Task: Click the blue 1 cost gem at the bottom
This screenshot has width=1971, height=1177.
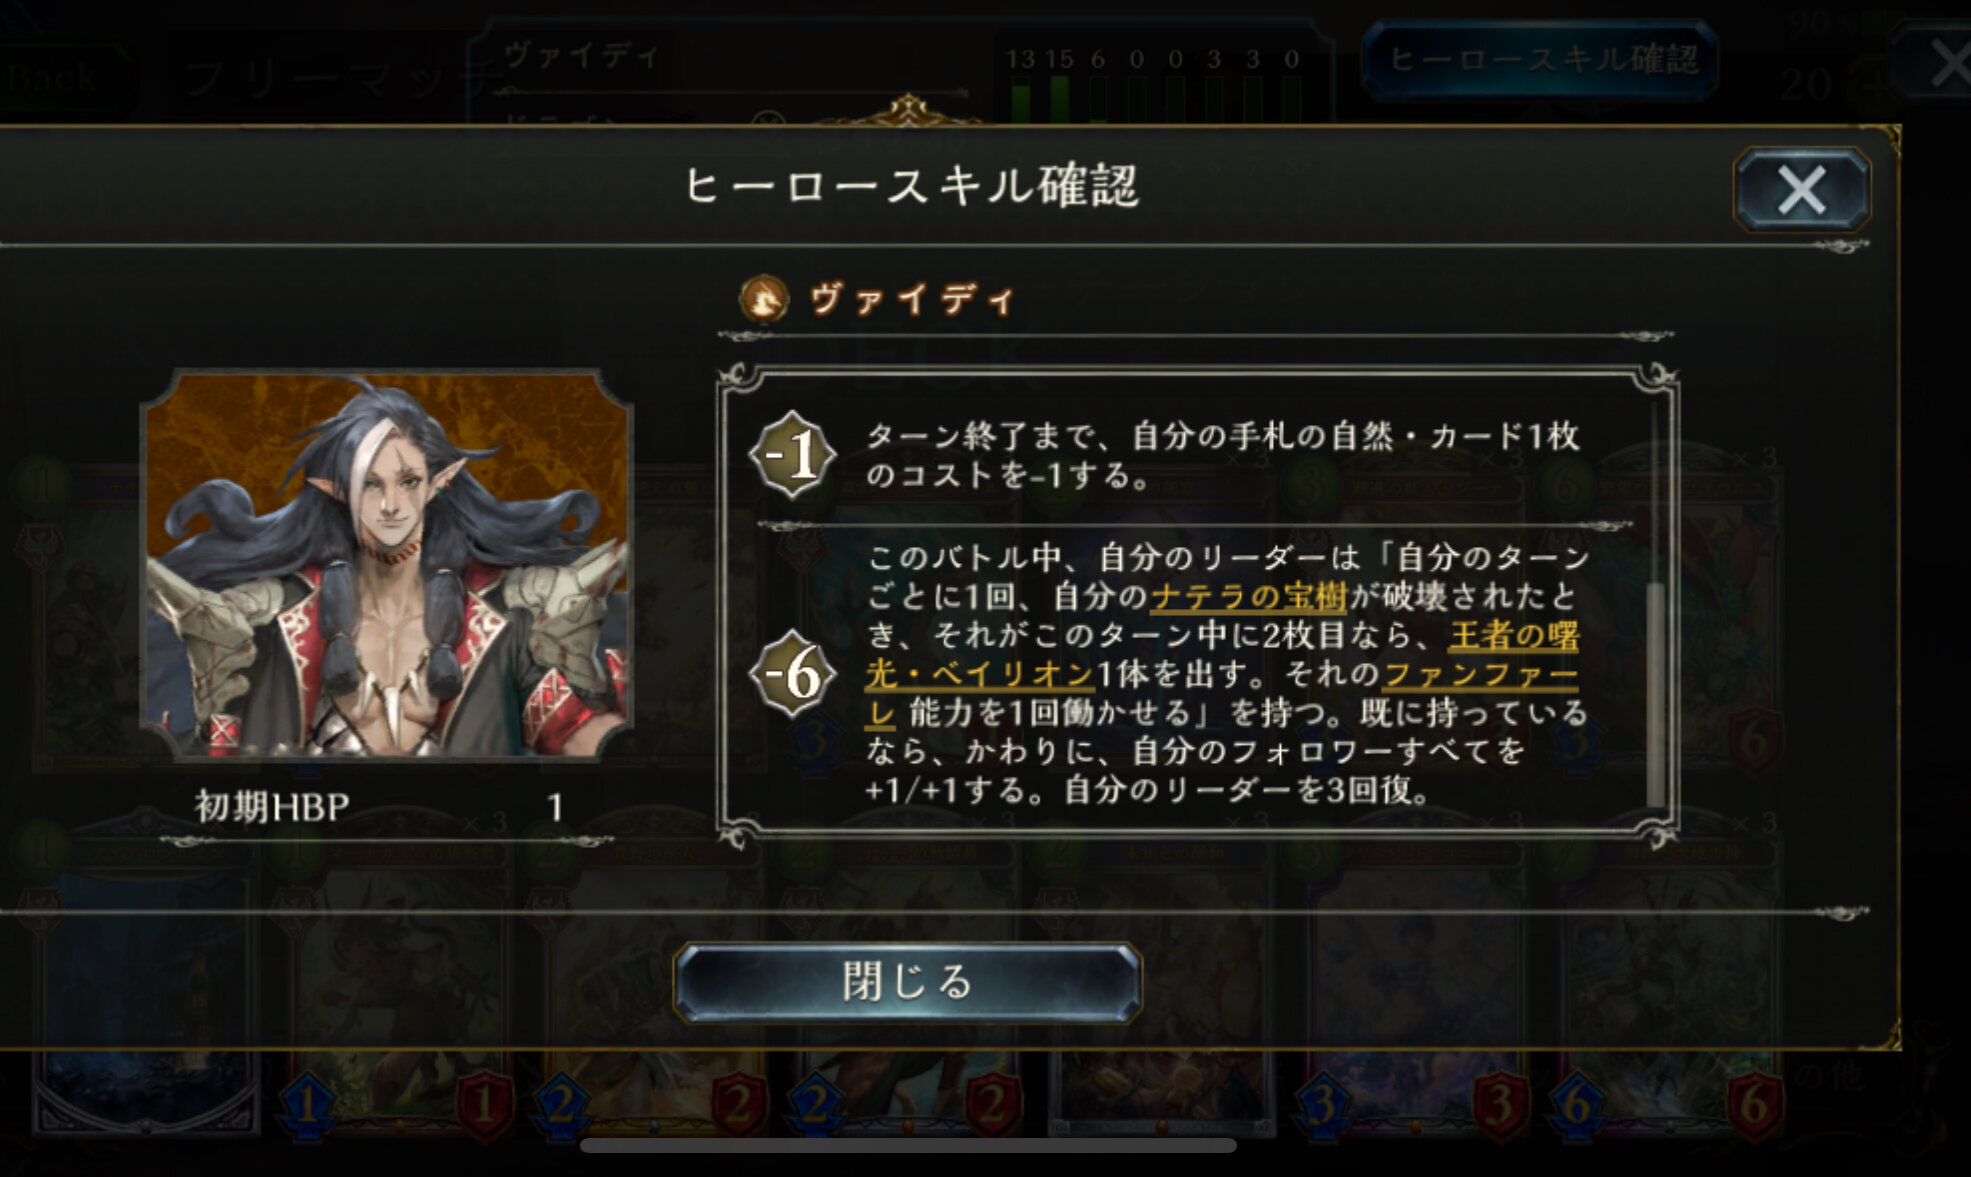Action: tap(308, 1106)
